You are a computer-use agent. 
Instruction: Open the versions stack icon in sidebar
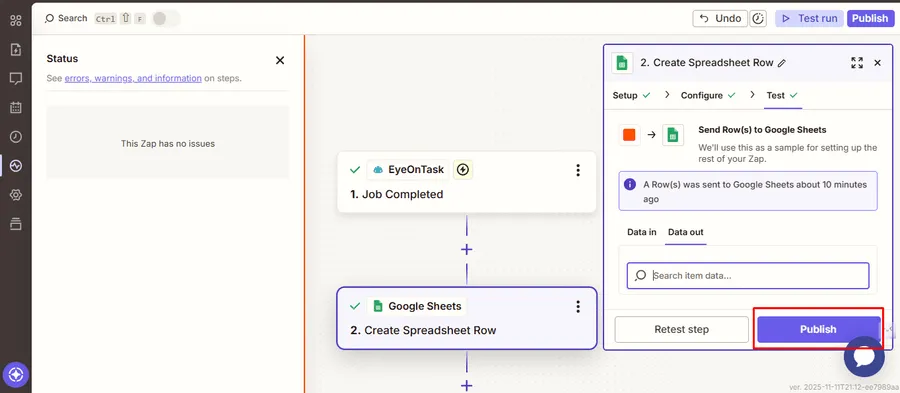pyautogui.click(x=15, y=224)
